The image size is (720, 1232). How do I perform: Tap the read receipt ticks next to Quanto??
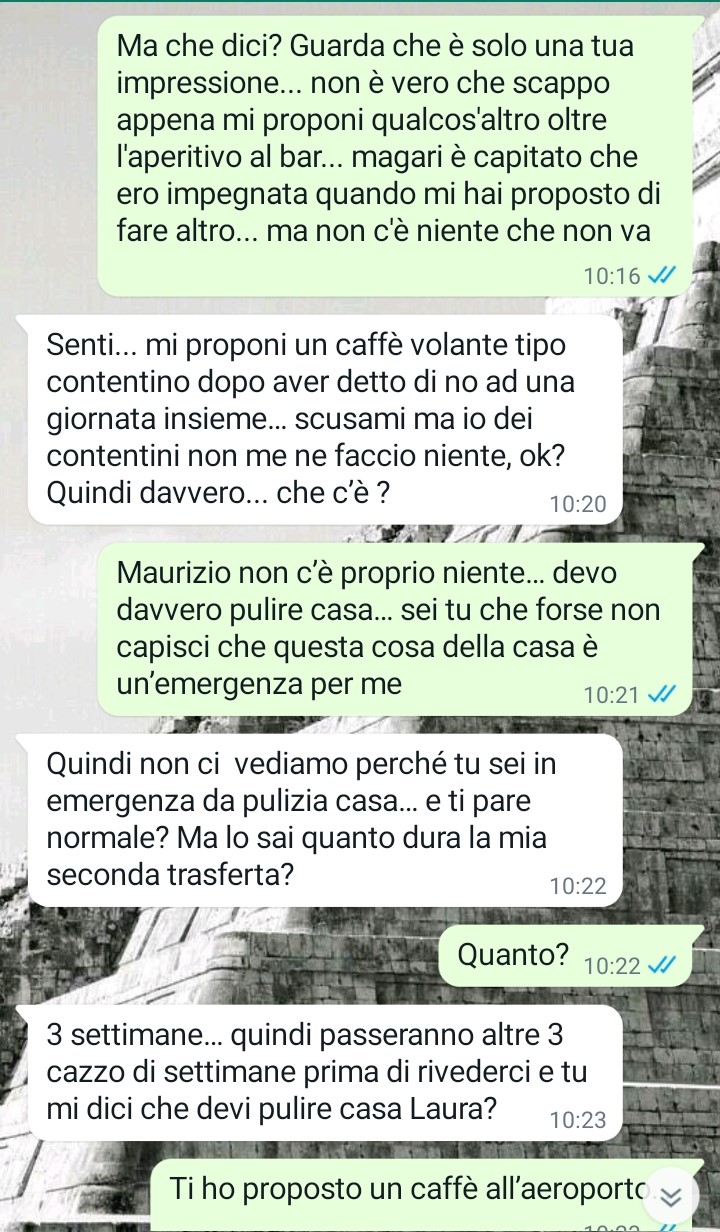pyautogui.click(x=662, y=965)
